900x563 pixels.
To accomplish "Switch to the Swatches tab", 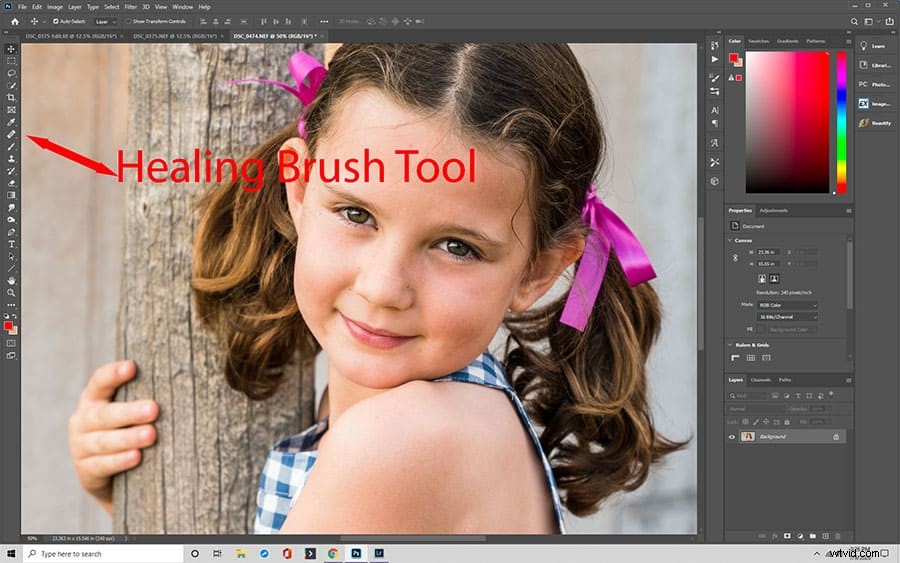I will pos(758,41).
